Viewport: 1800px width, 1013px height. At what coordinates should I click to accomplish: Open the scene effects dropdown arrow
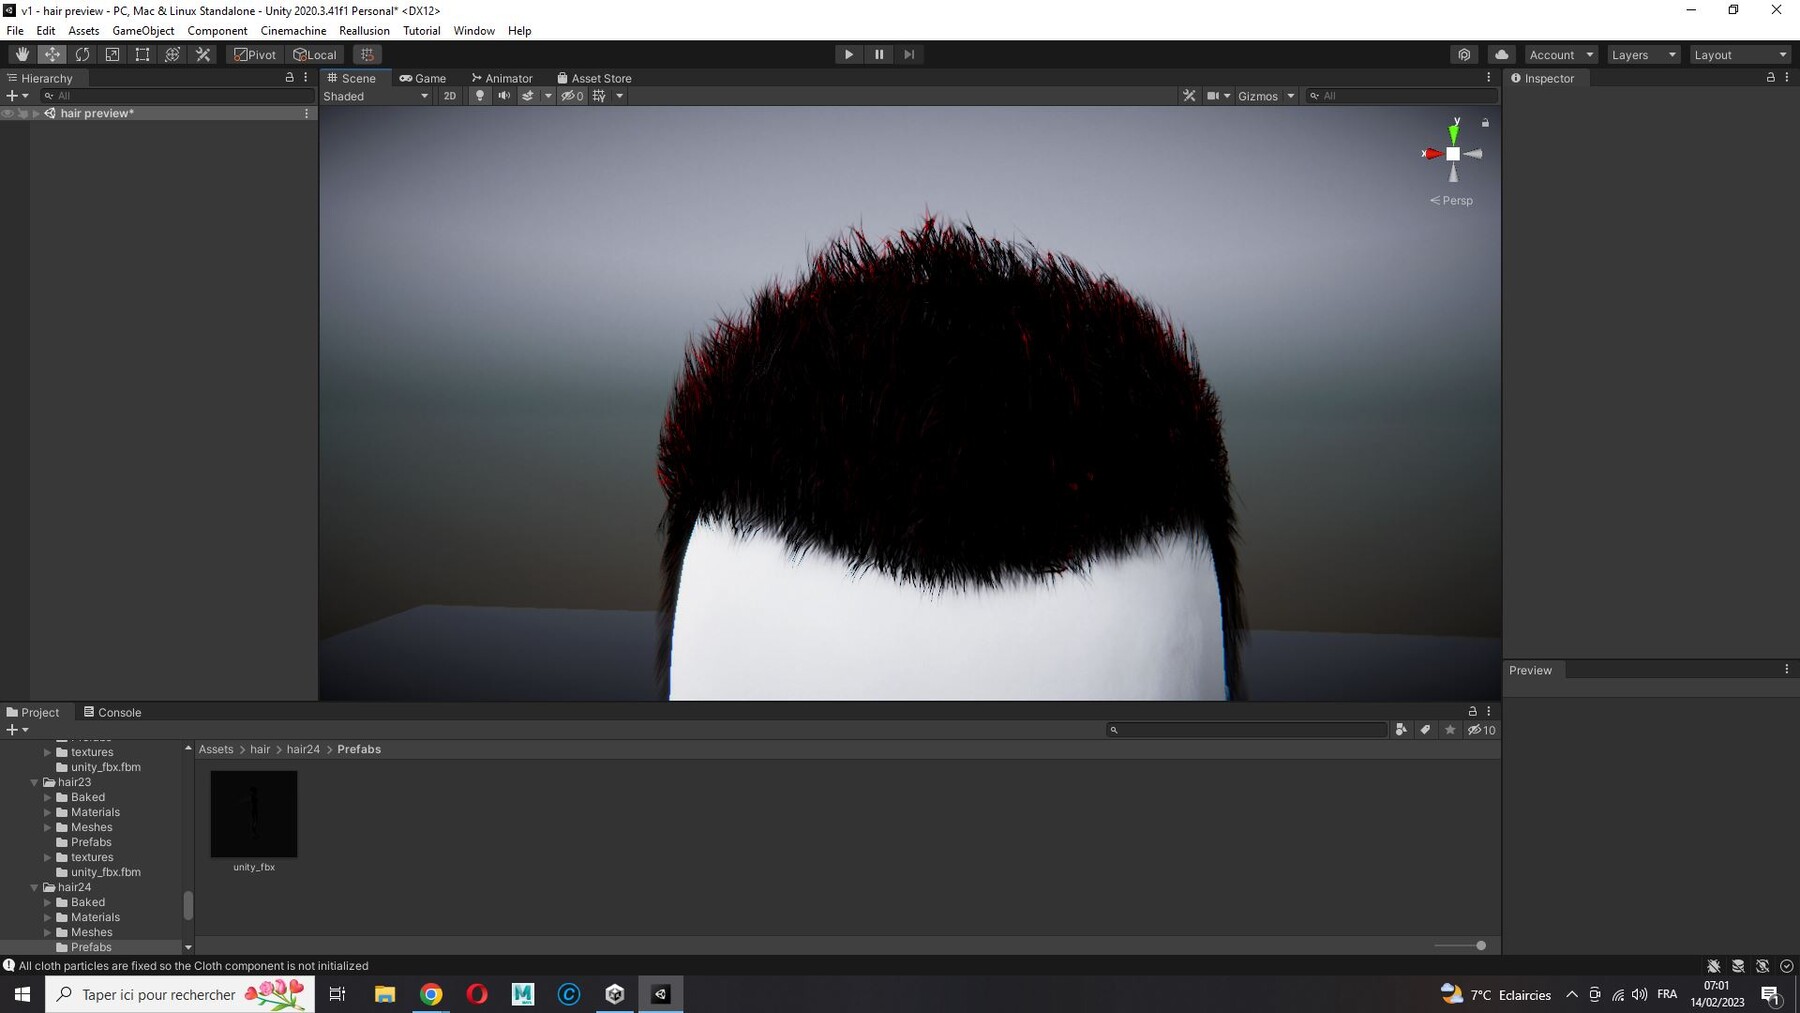[x=548, y=96]
